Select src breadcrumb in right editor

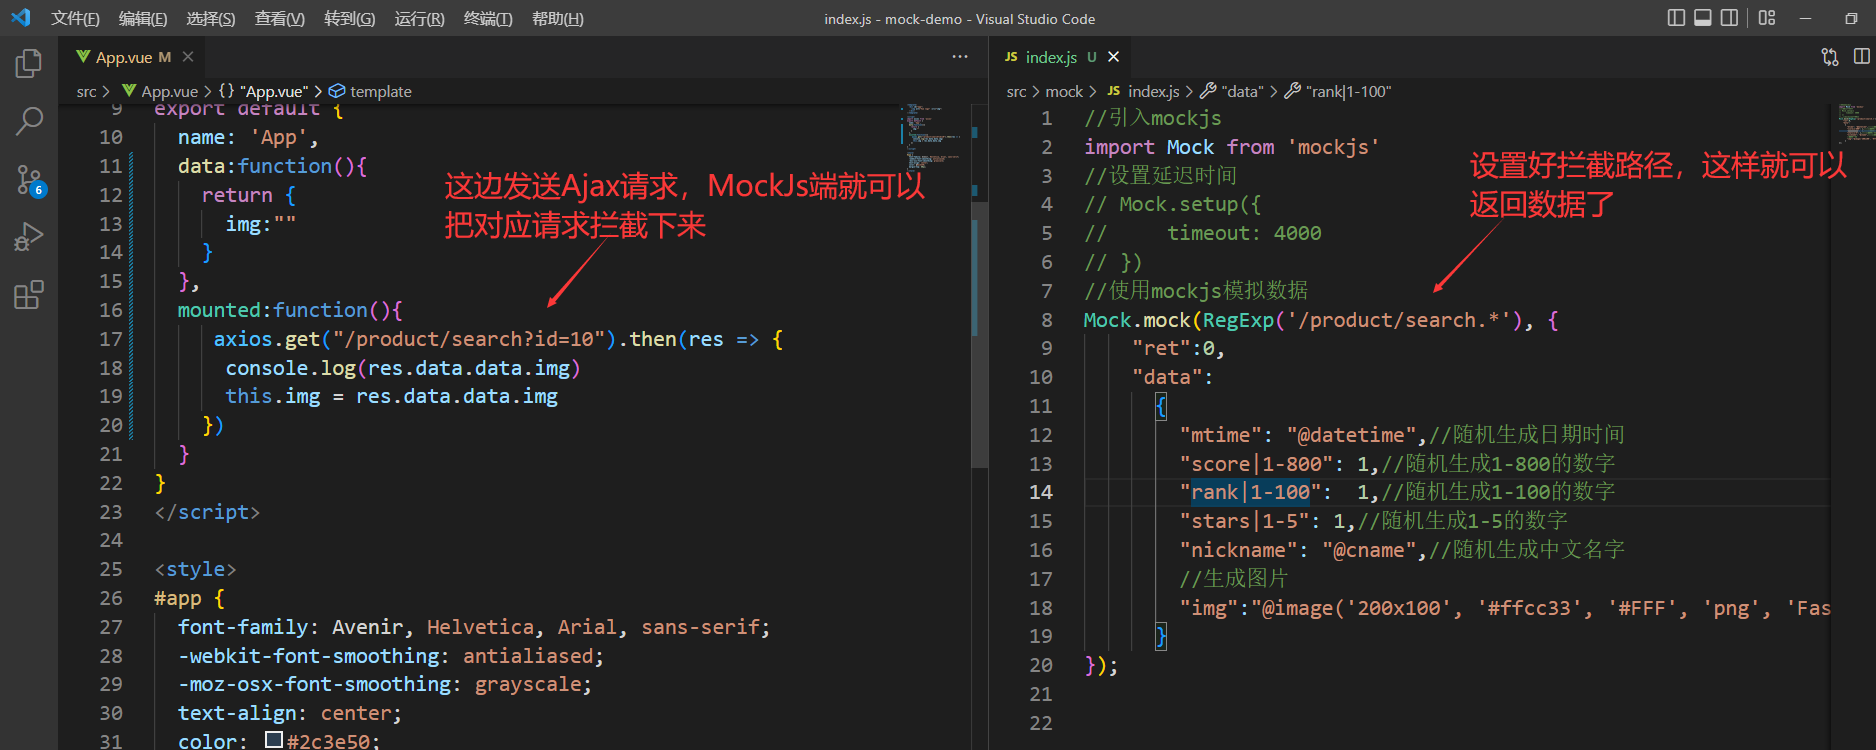pos(1016,91)
